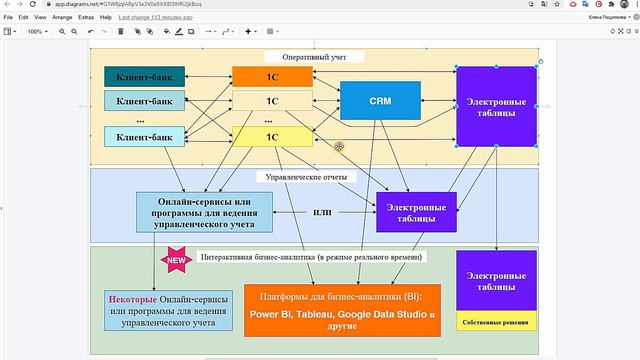Screen dimensions: 640x360
Task: Toggle shadow with the rectangle icon
Action: [191, 31]
